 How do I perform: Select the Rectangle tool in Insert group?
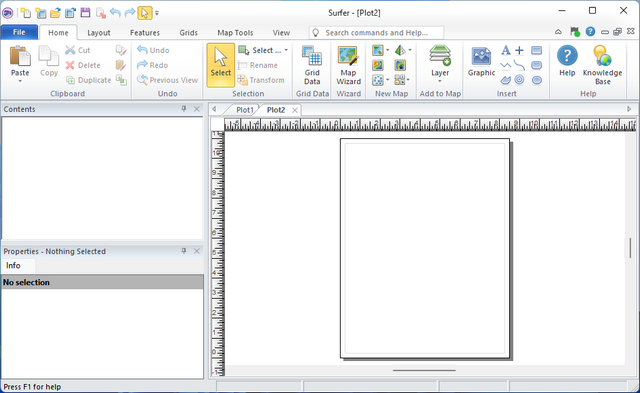[x=536, y=50]
